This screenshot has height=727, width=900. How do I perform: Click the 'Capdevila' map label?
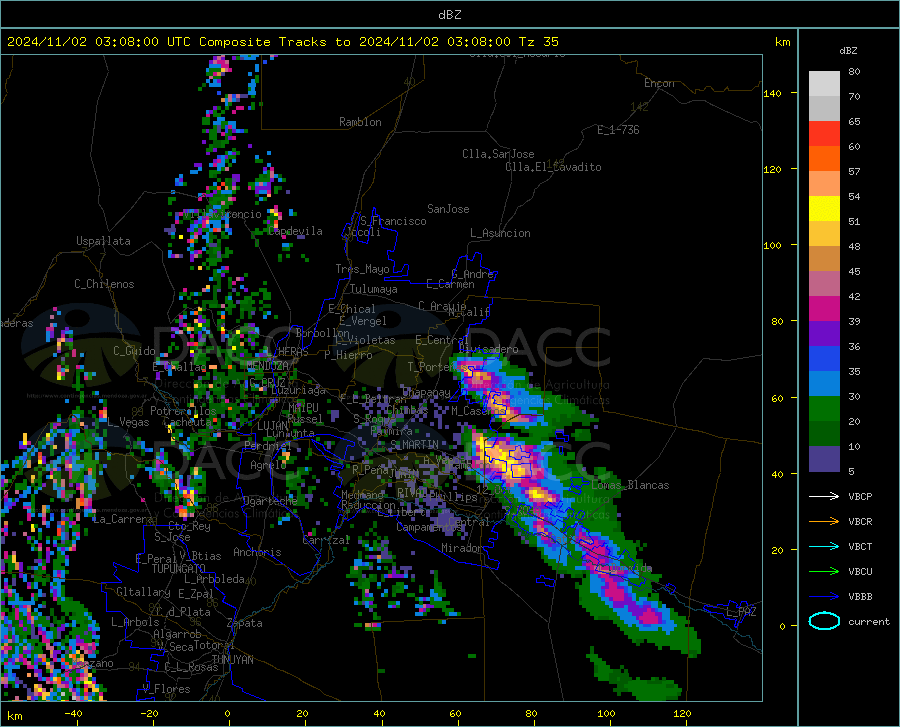295,231
